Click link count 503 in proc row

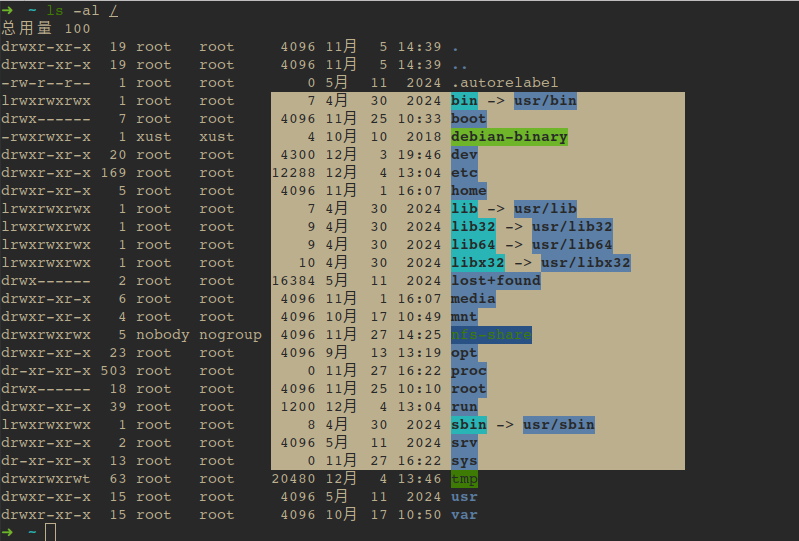coord(113,371)
